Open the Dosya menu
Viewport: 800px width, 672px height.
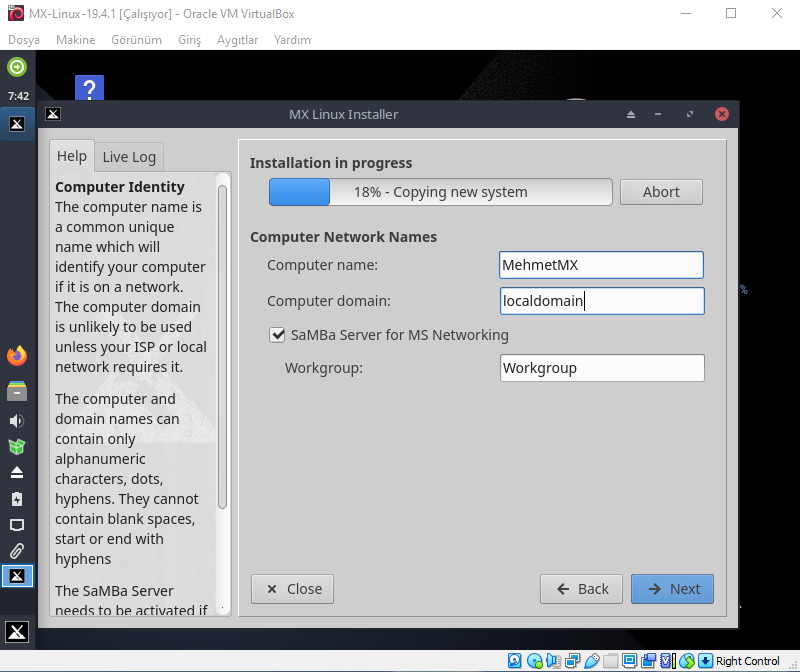pos(24,40)
